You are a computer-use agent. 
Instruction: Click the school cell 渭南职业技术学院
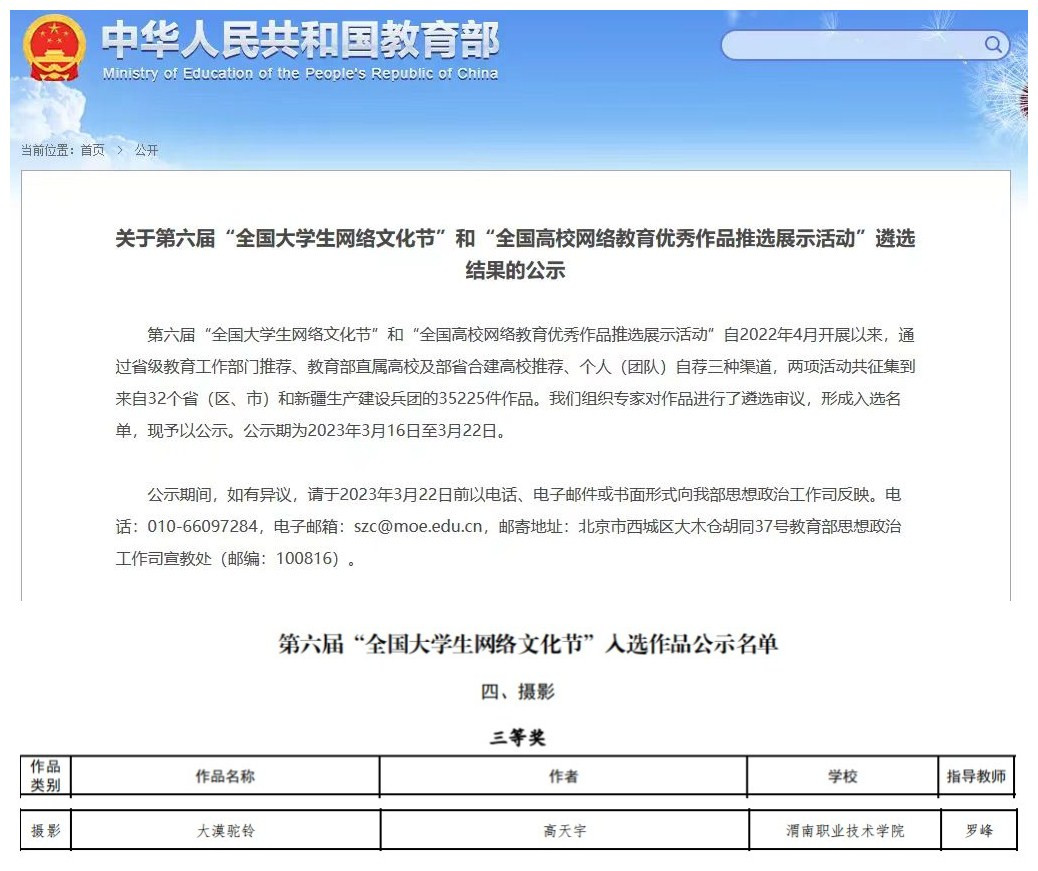845,830
